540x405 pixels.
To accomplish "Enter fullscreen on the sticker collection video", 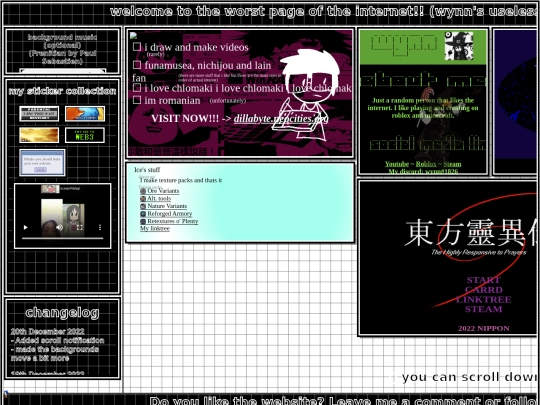I will point(80,227).
